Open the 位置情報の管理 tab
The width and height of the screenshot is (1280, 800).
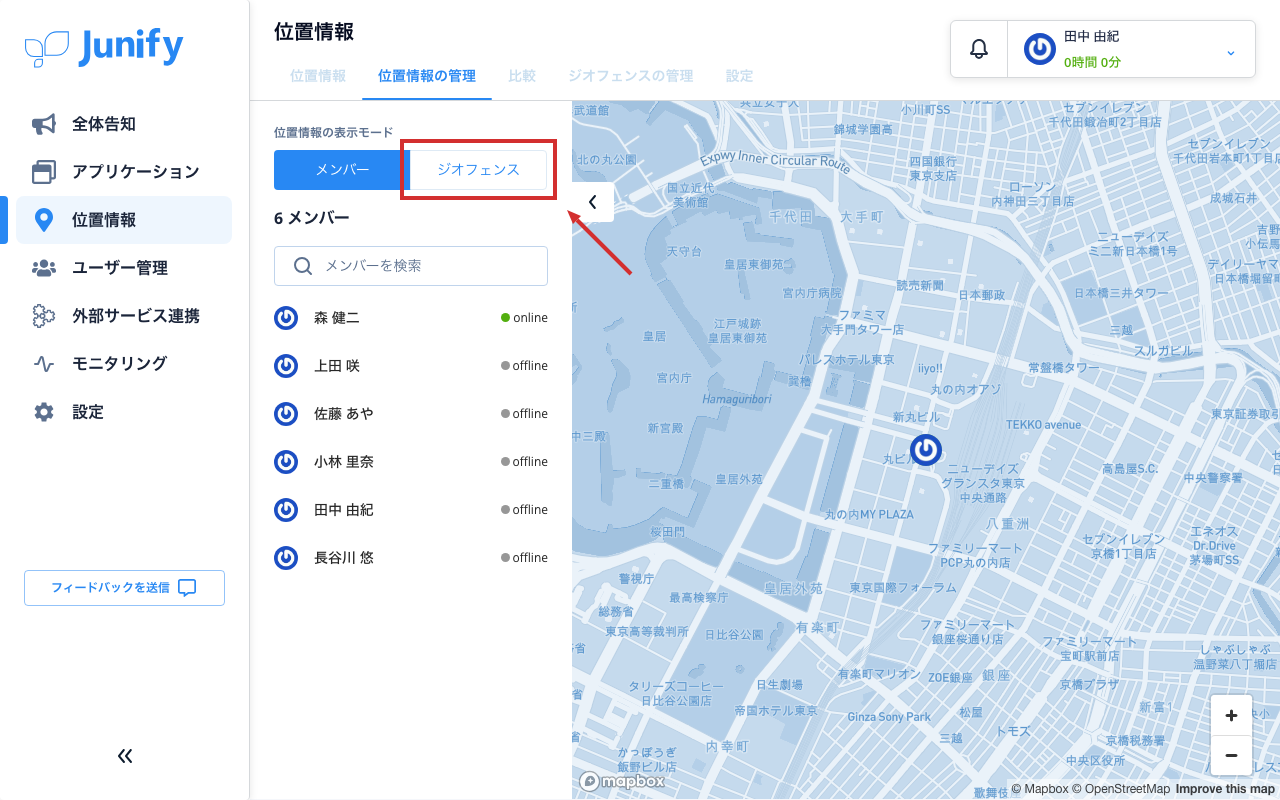427,76
